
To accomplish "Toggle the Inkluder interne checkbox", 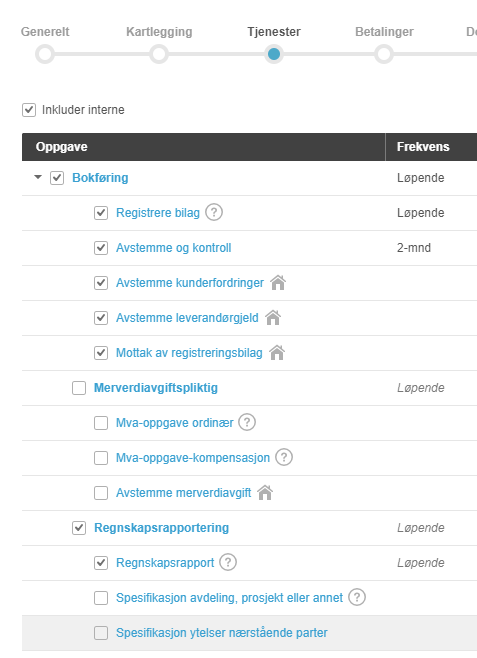I will (29, 110).
